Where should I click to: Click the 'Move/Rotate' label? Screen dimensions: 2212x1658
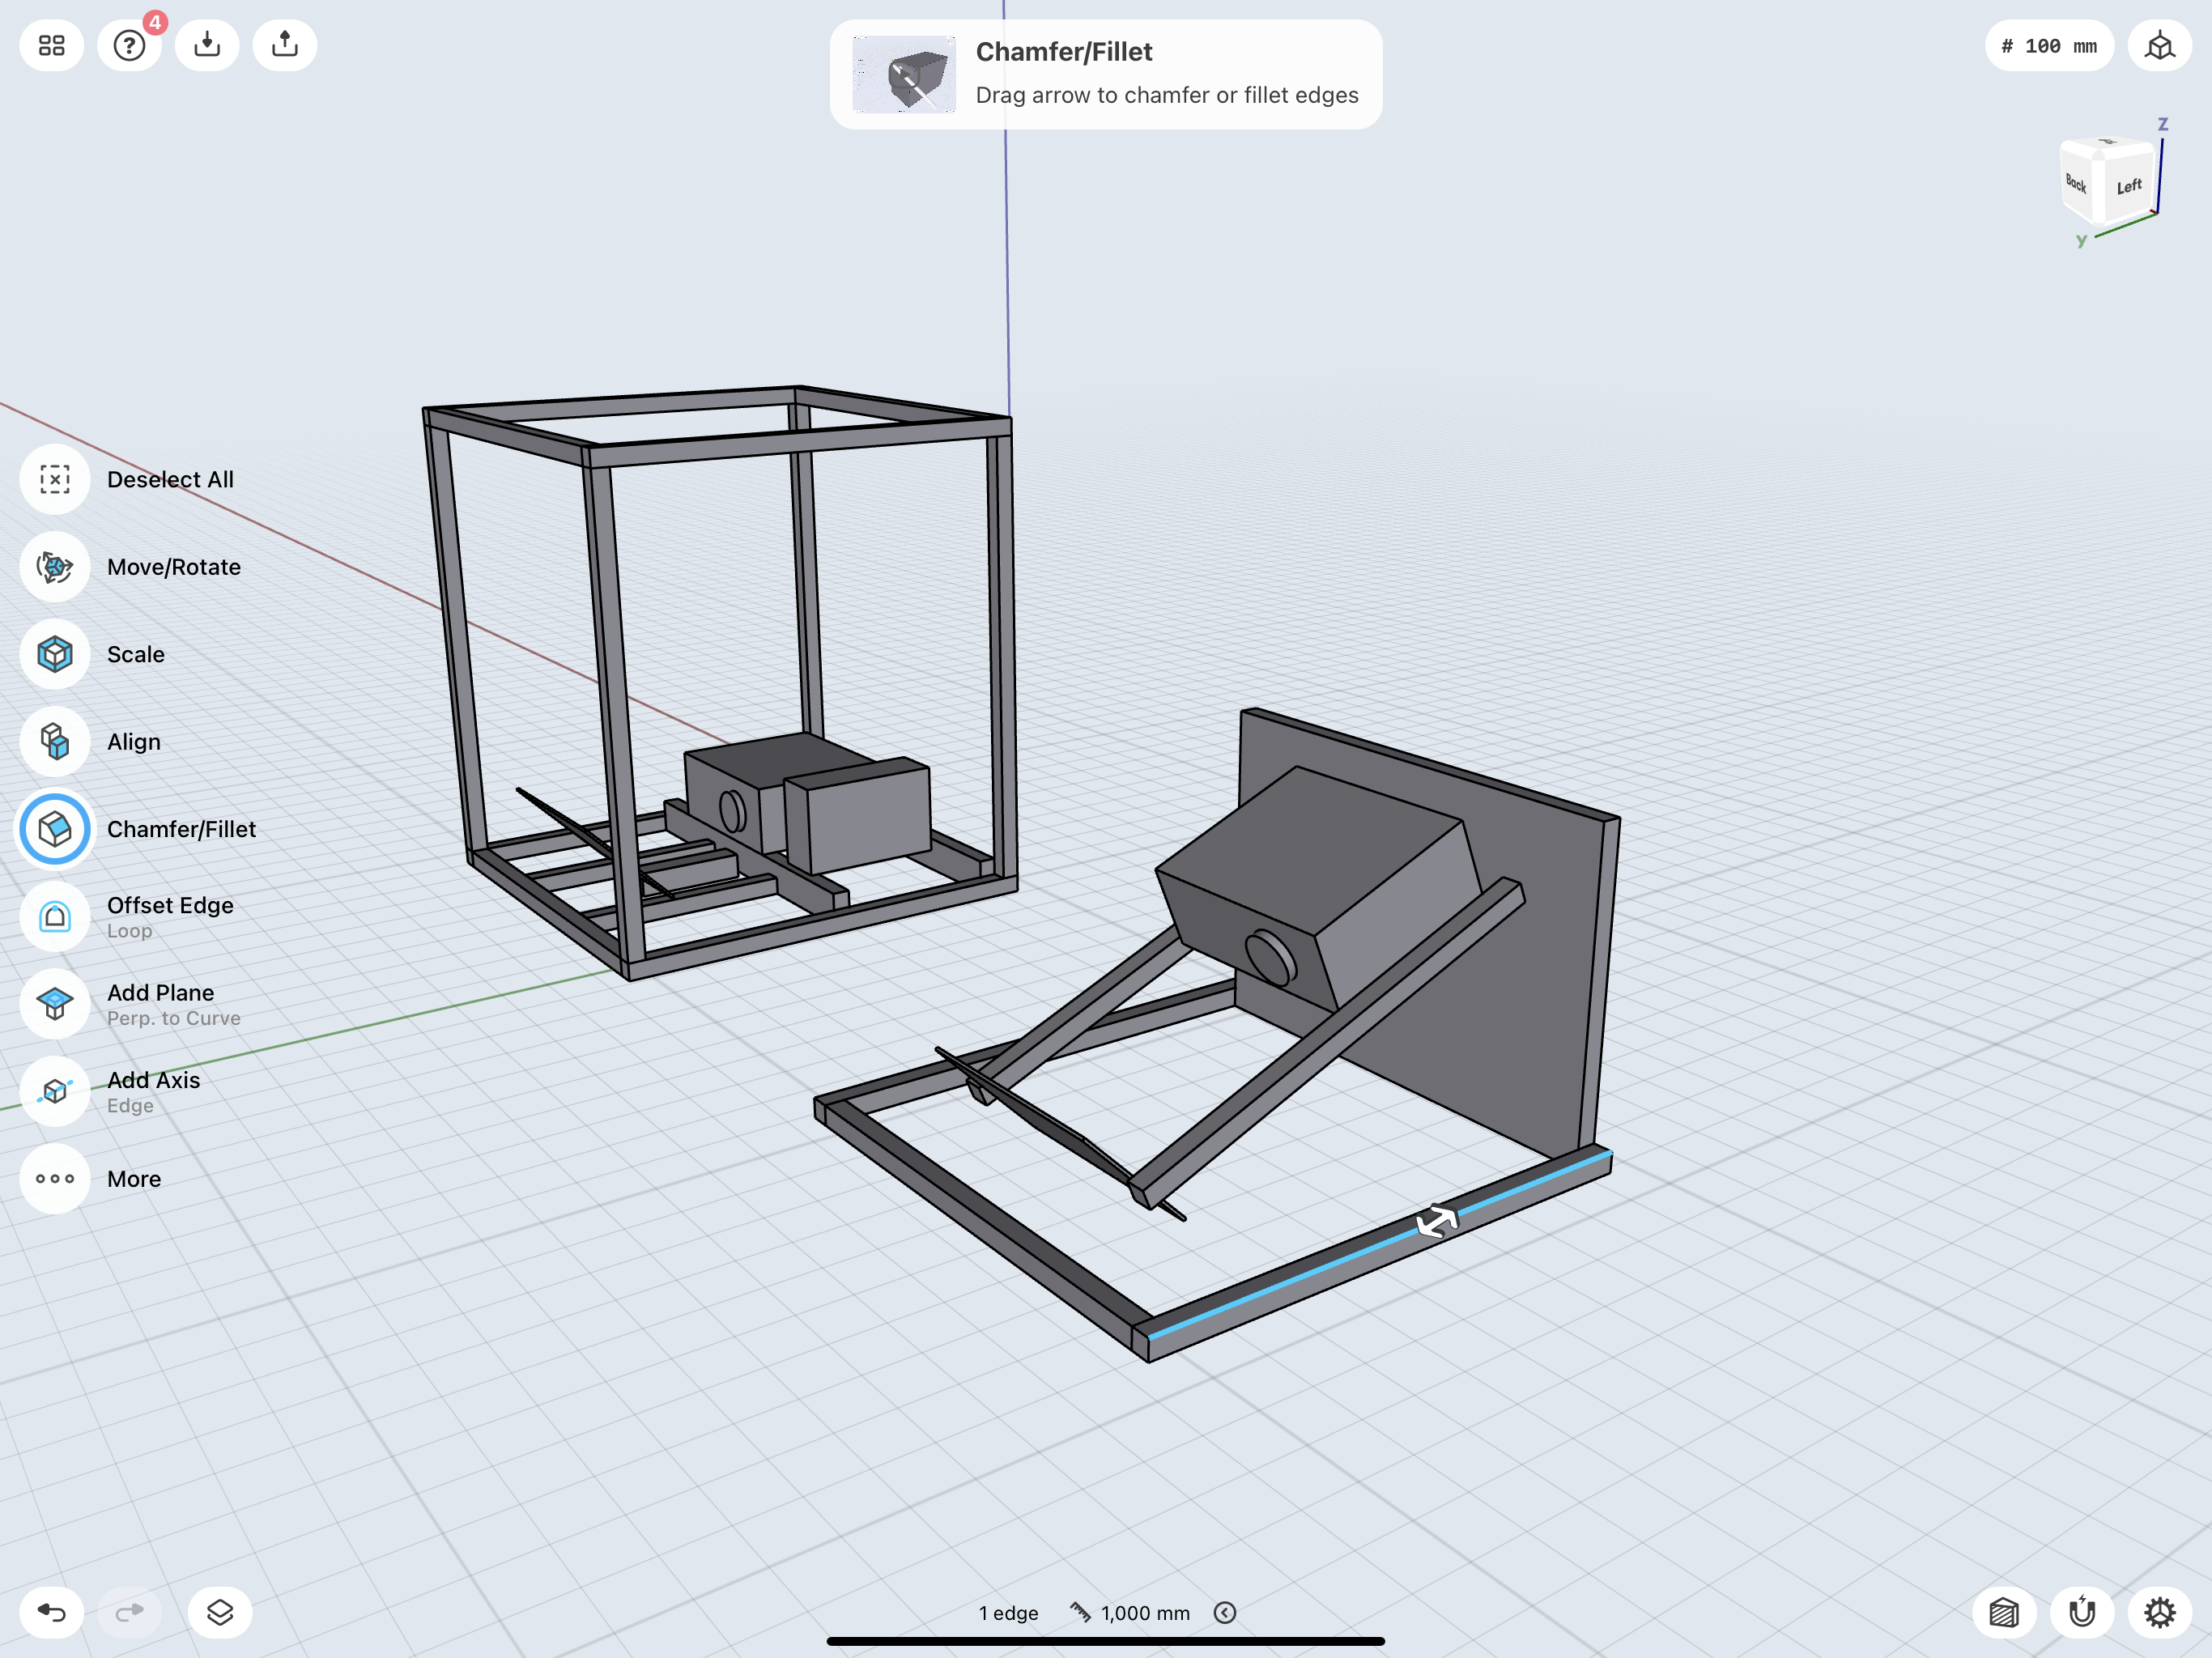[x=174, y=567]
